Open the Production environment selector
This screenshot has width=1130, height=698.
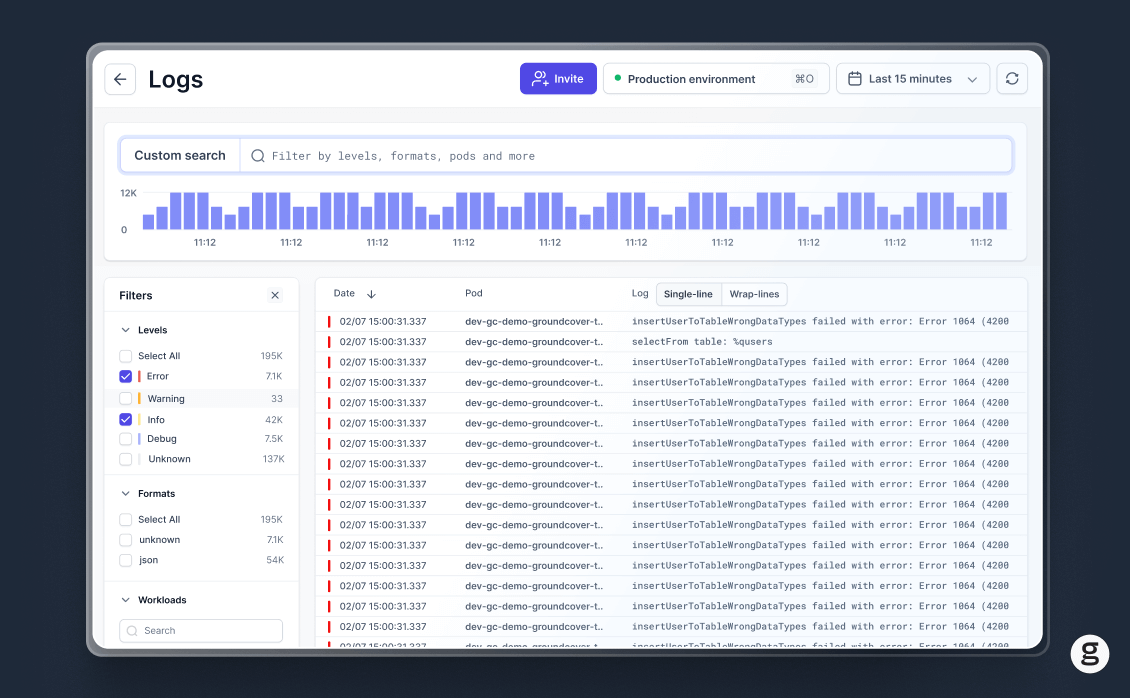[716, 79]
